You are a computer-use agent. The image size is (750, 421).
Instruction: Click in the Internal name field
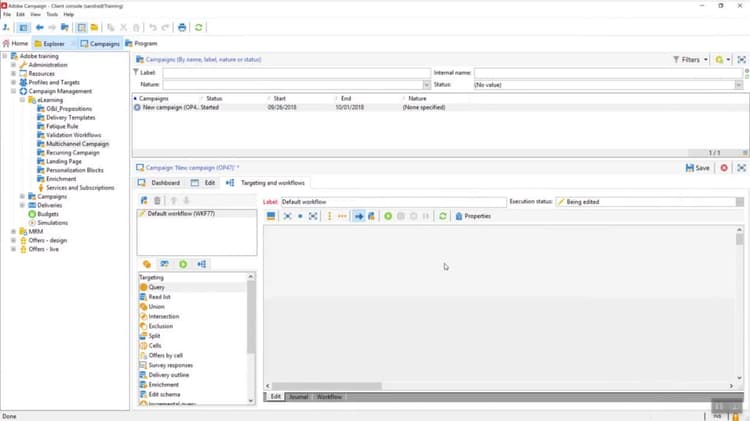(x=608, y=73)
